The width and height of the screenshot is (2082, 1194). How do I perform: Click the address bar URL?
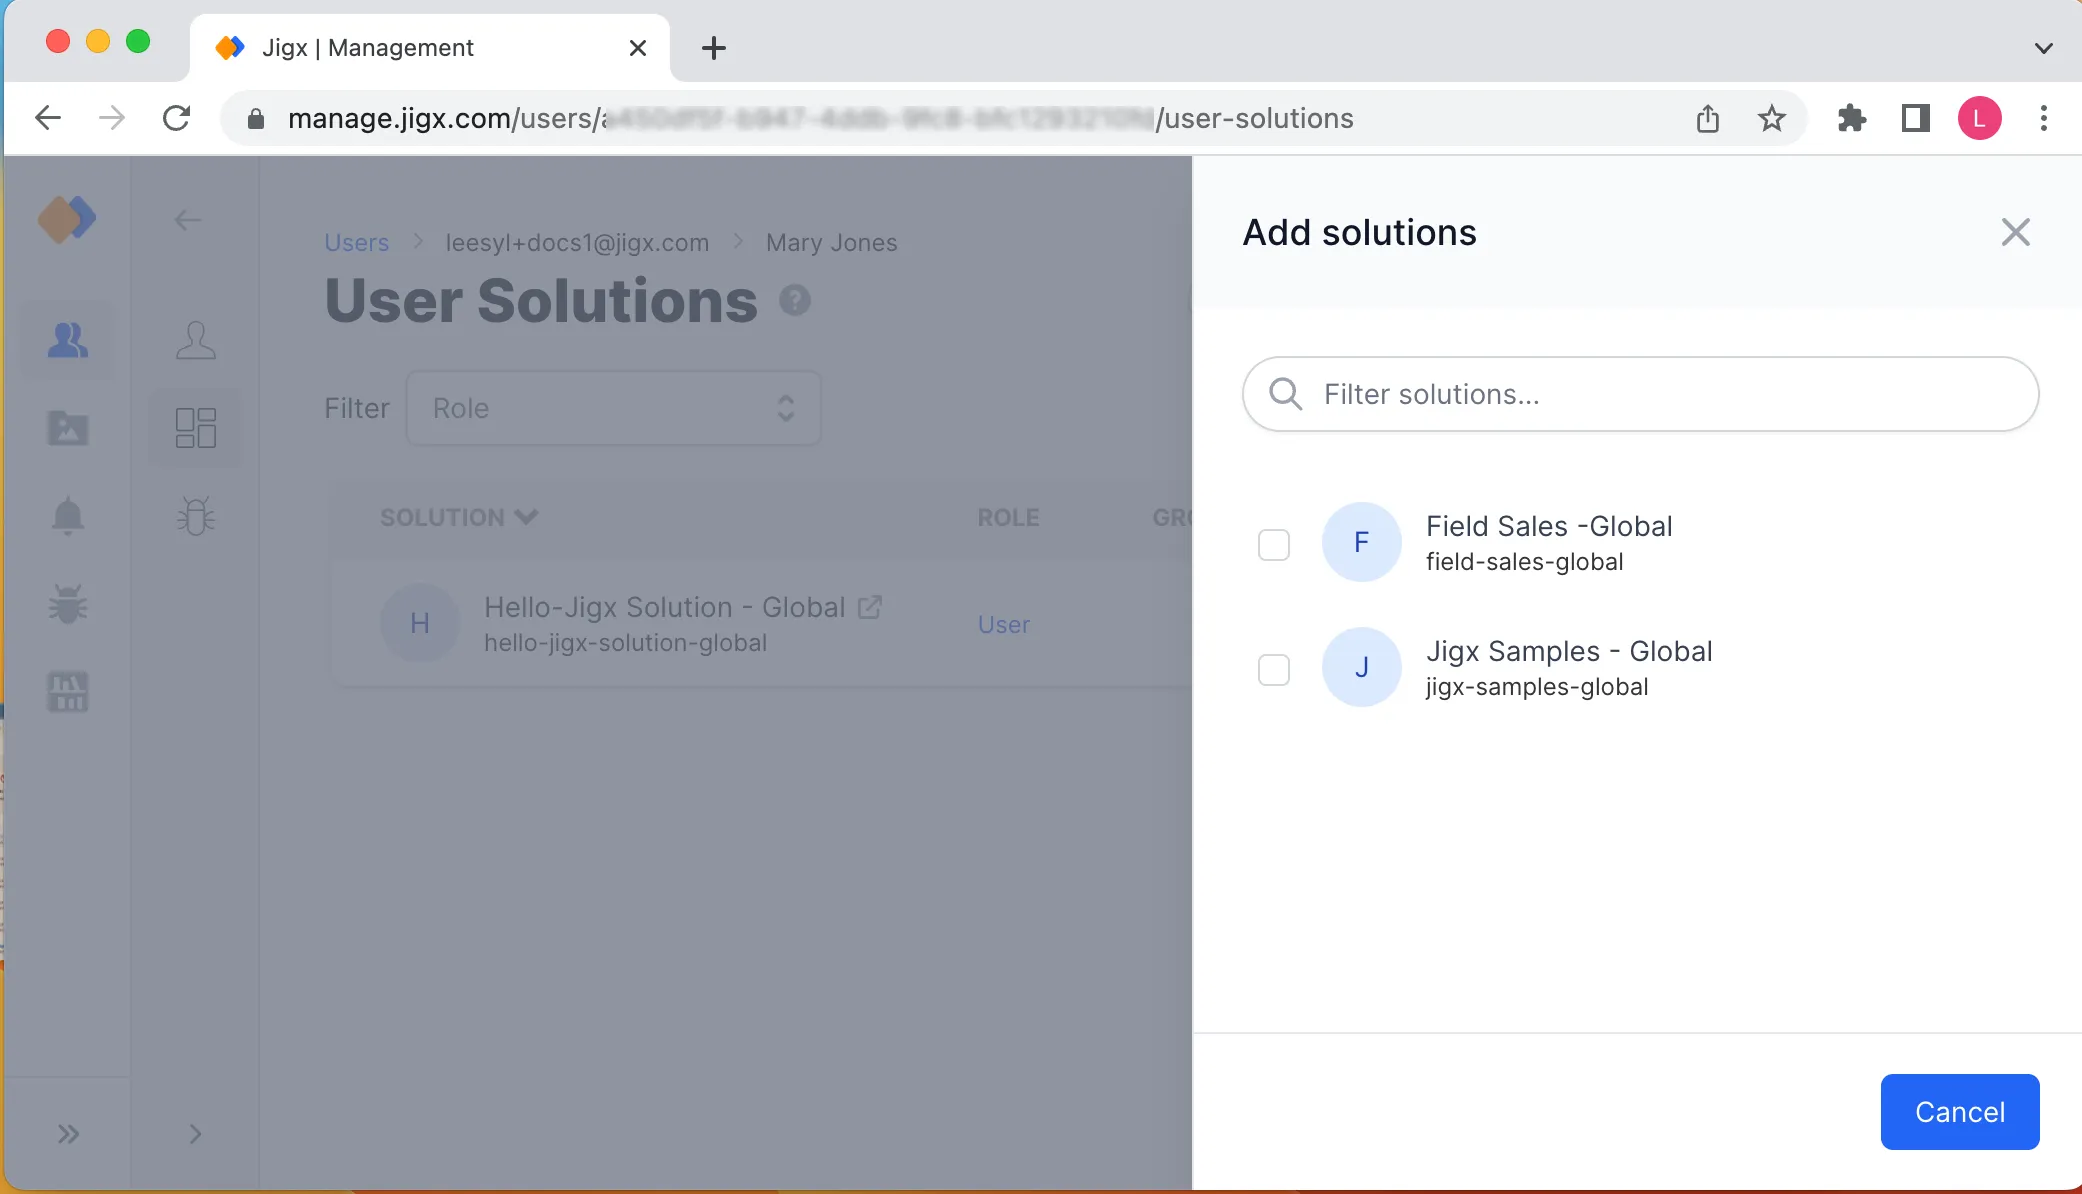820,118
